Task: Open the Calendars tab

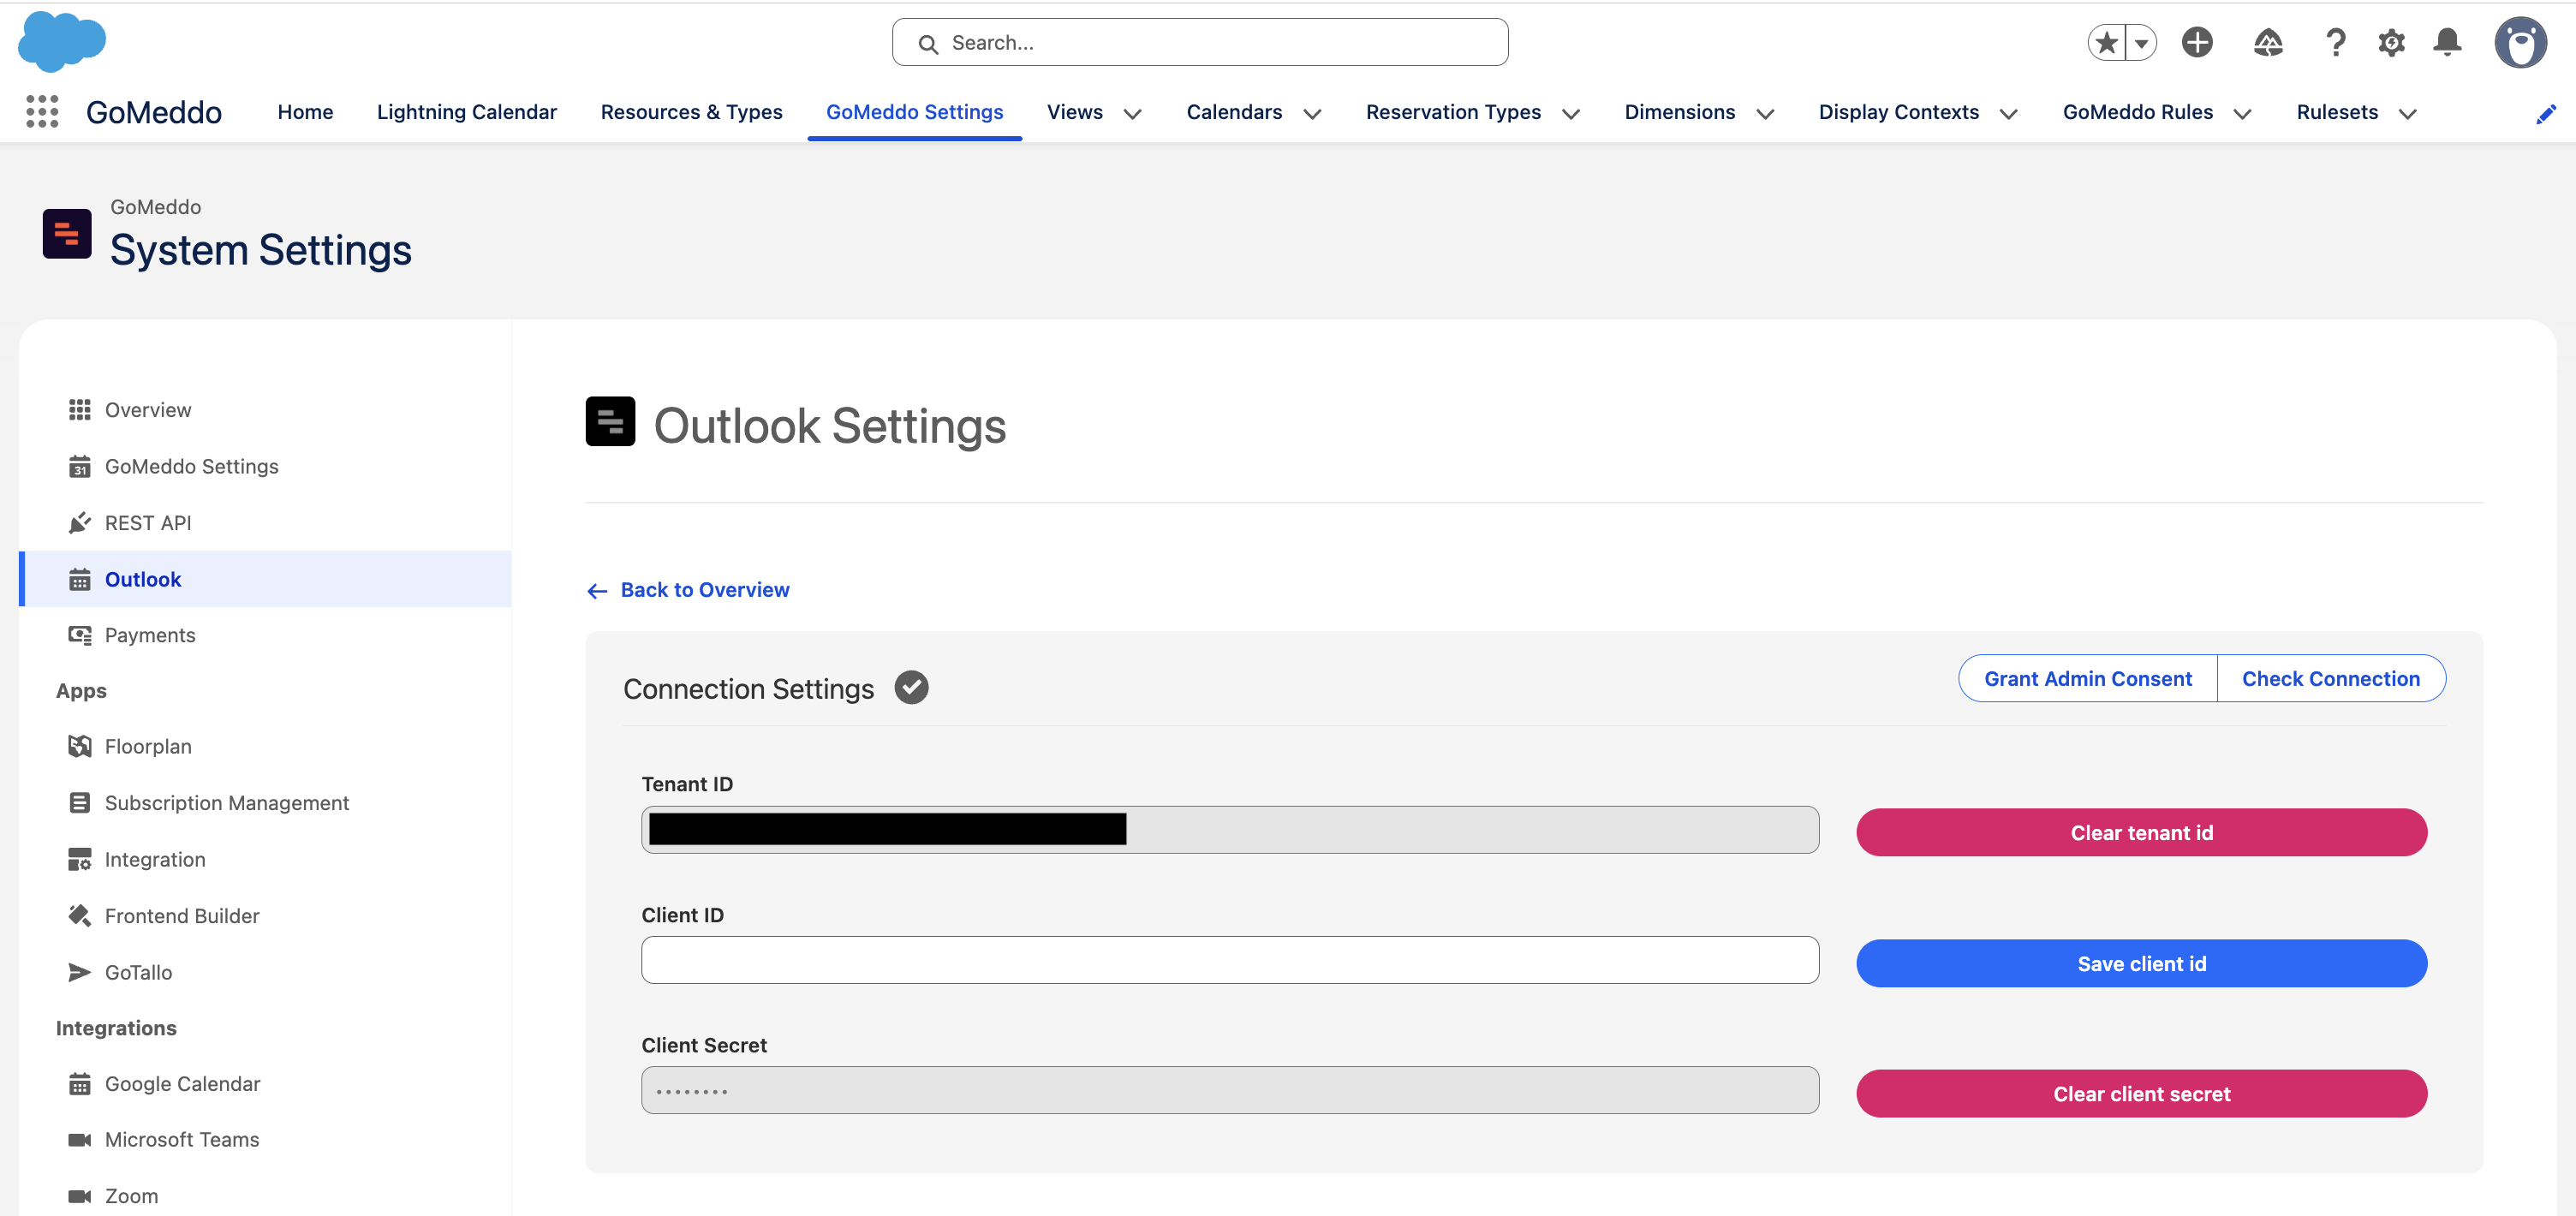Action: click(1234, 112)
